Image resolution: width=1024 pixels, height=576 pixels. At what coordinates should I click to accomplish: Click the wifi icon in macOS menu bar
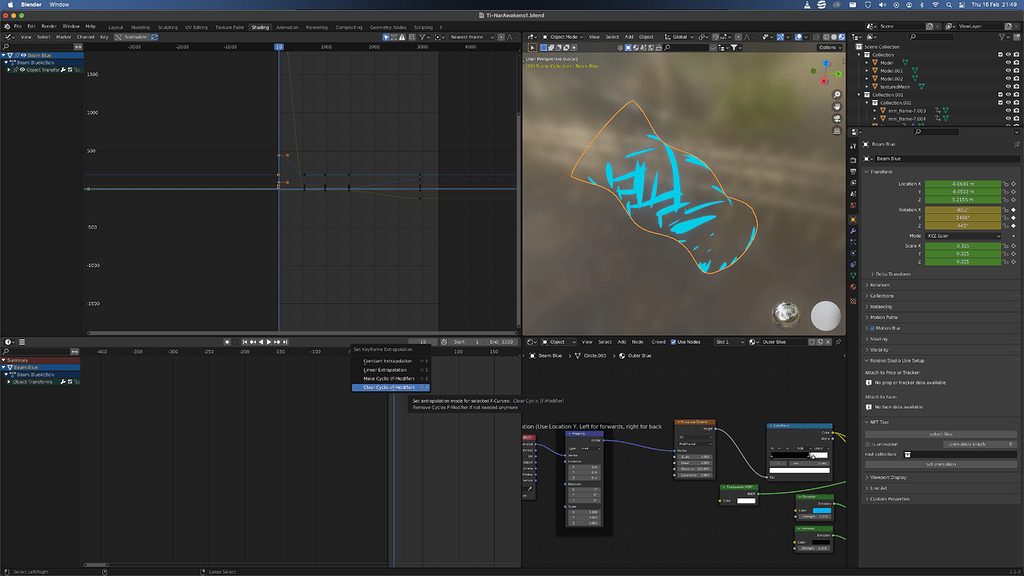tap(935, 5)
